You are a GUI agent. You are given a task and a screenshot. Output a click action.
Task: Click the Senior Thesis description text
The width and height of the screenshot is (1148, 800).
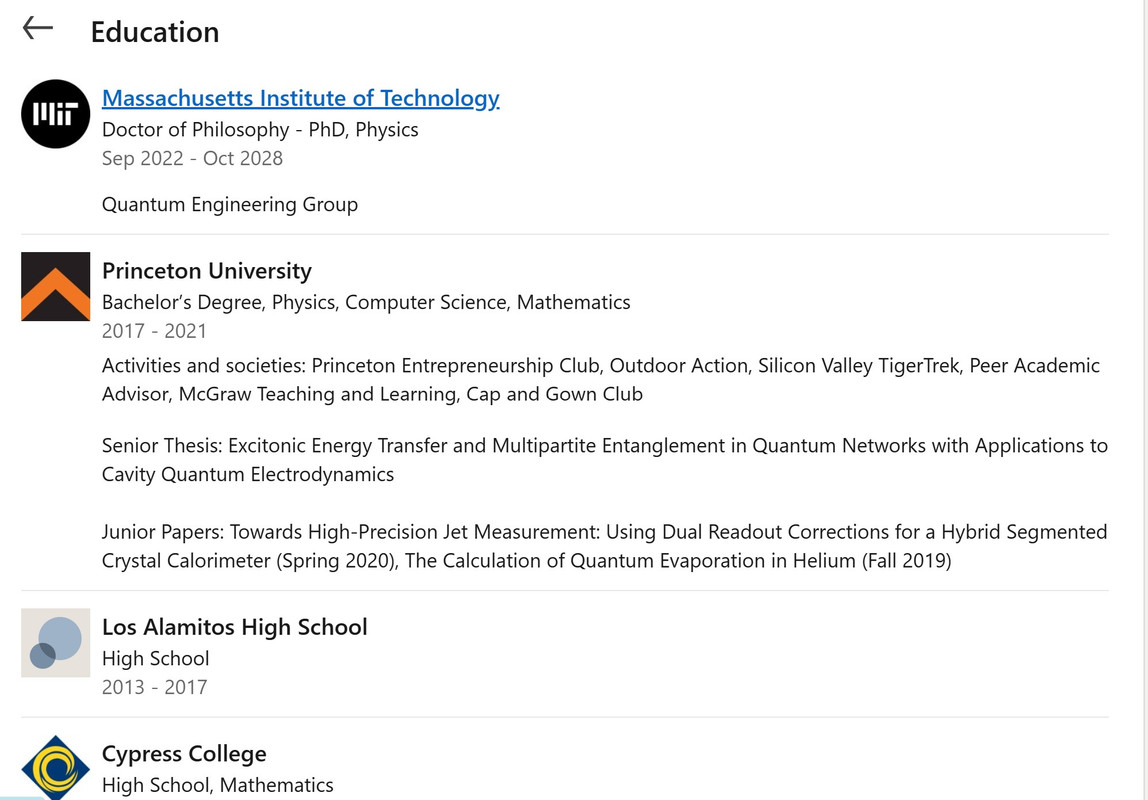605,460
